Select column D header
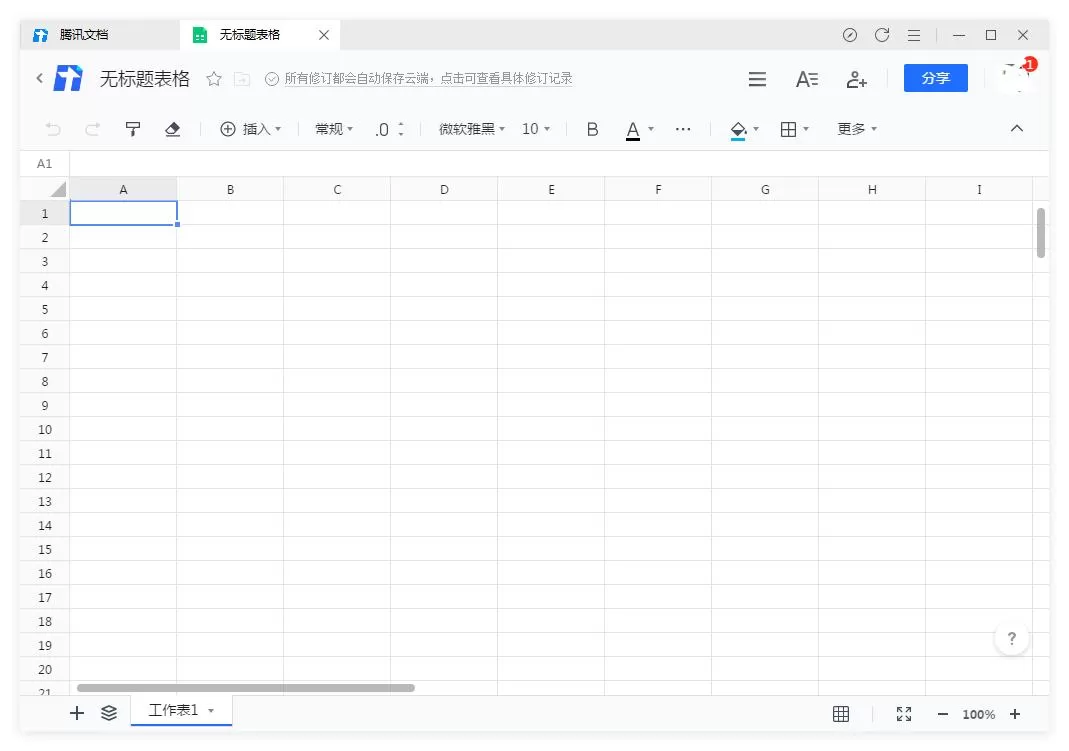This screenshot has height=751, width=1069. (x=445, y=189)
